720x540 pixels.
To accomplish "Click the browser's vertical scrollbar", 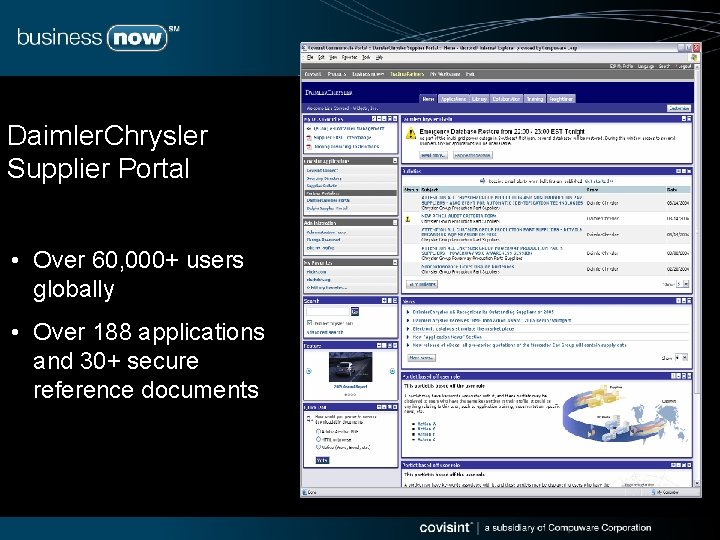I will click(x=698, y=276).
